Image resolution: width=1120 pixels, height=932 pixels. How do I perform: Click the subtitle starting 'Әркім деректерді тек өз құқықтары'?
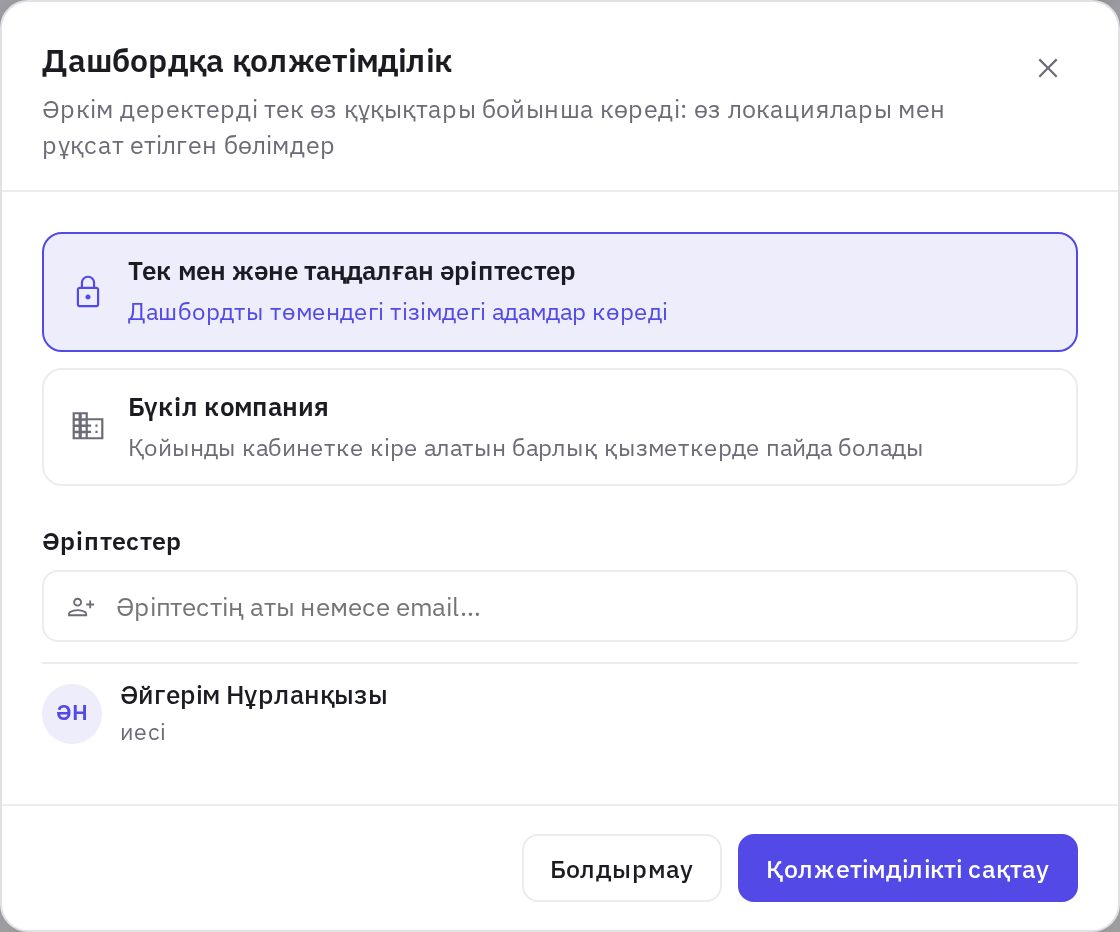pos(493,128)
